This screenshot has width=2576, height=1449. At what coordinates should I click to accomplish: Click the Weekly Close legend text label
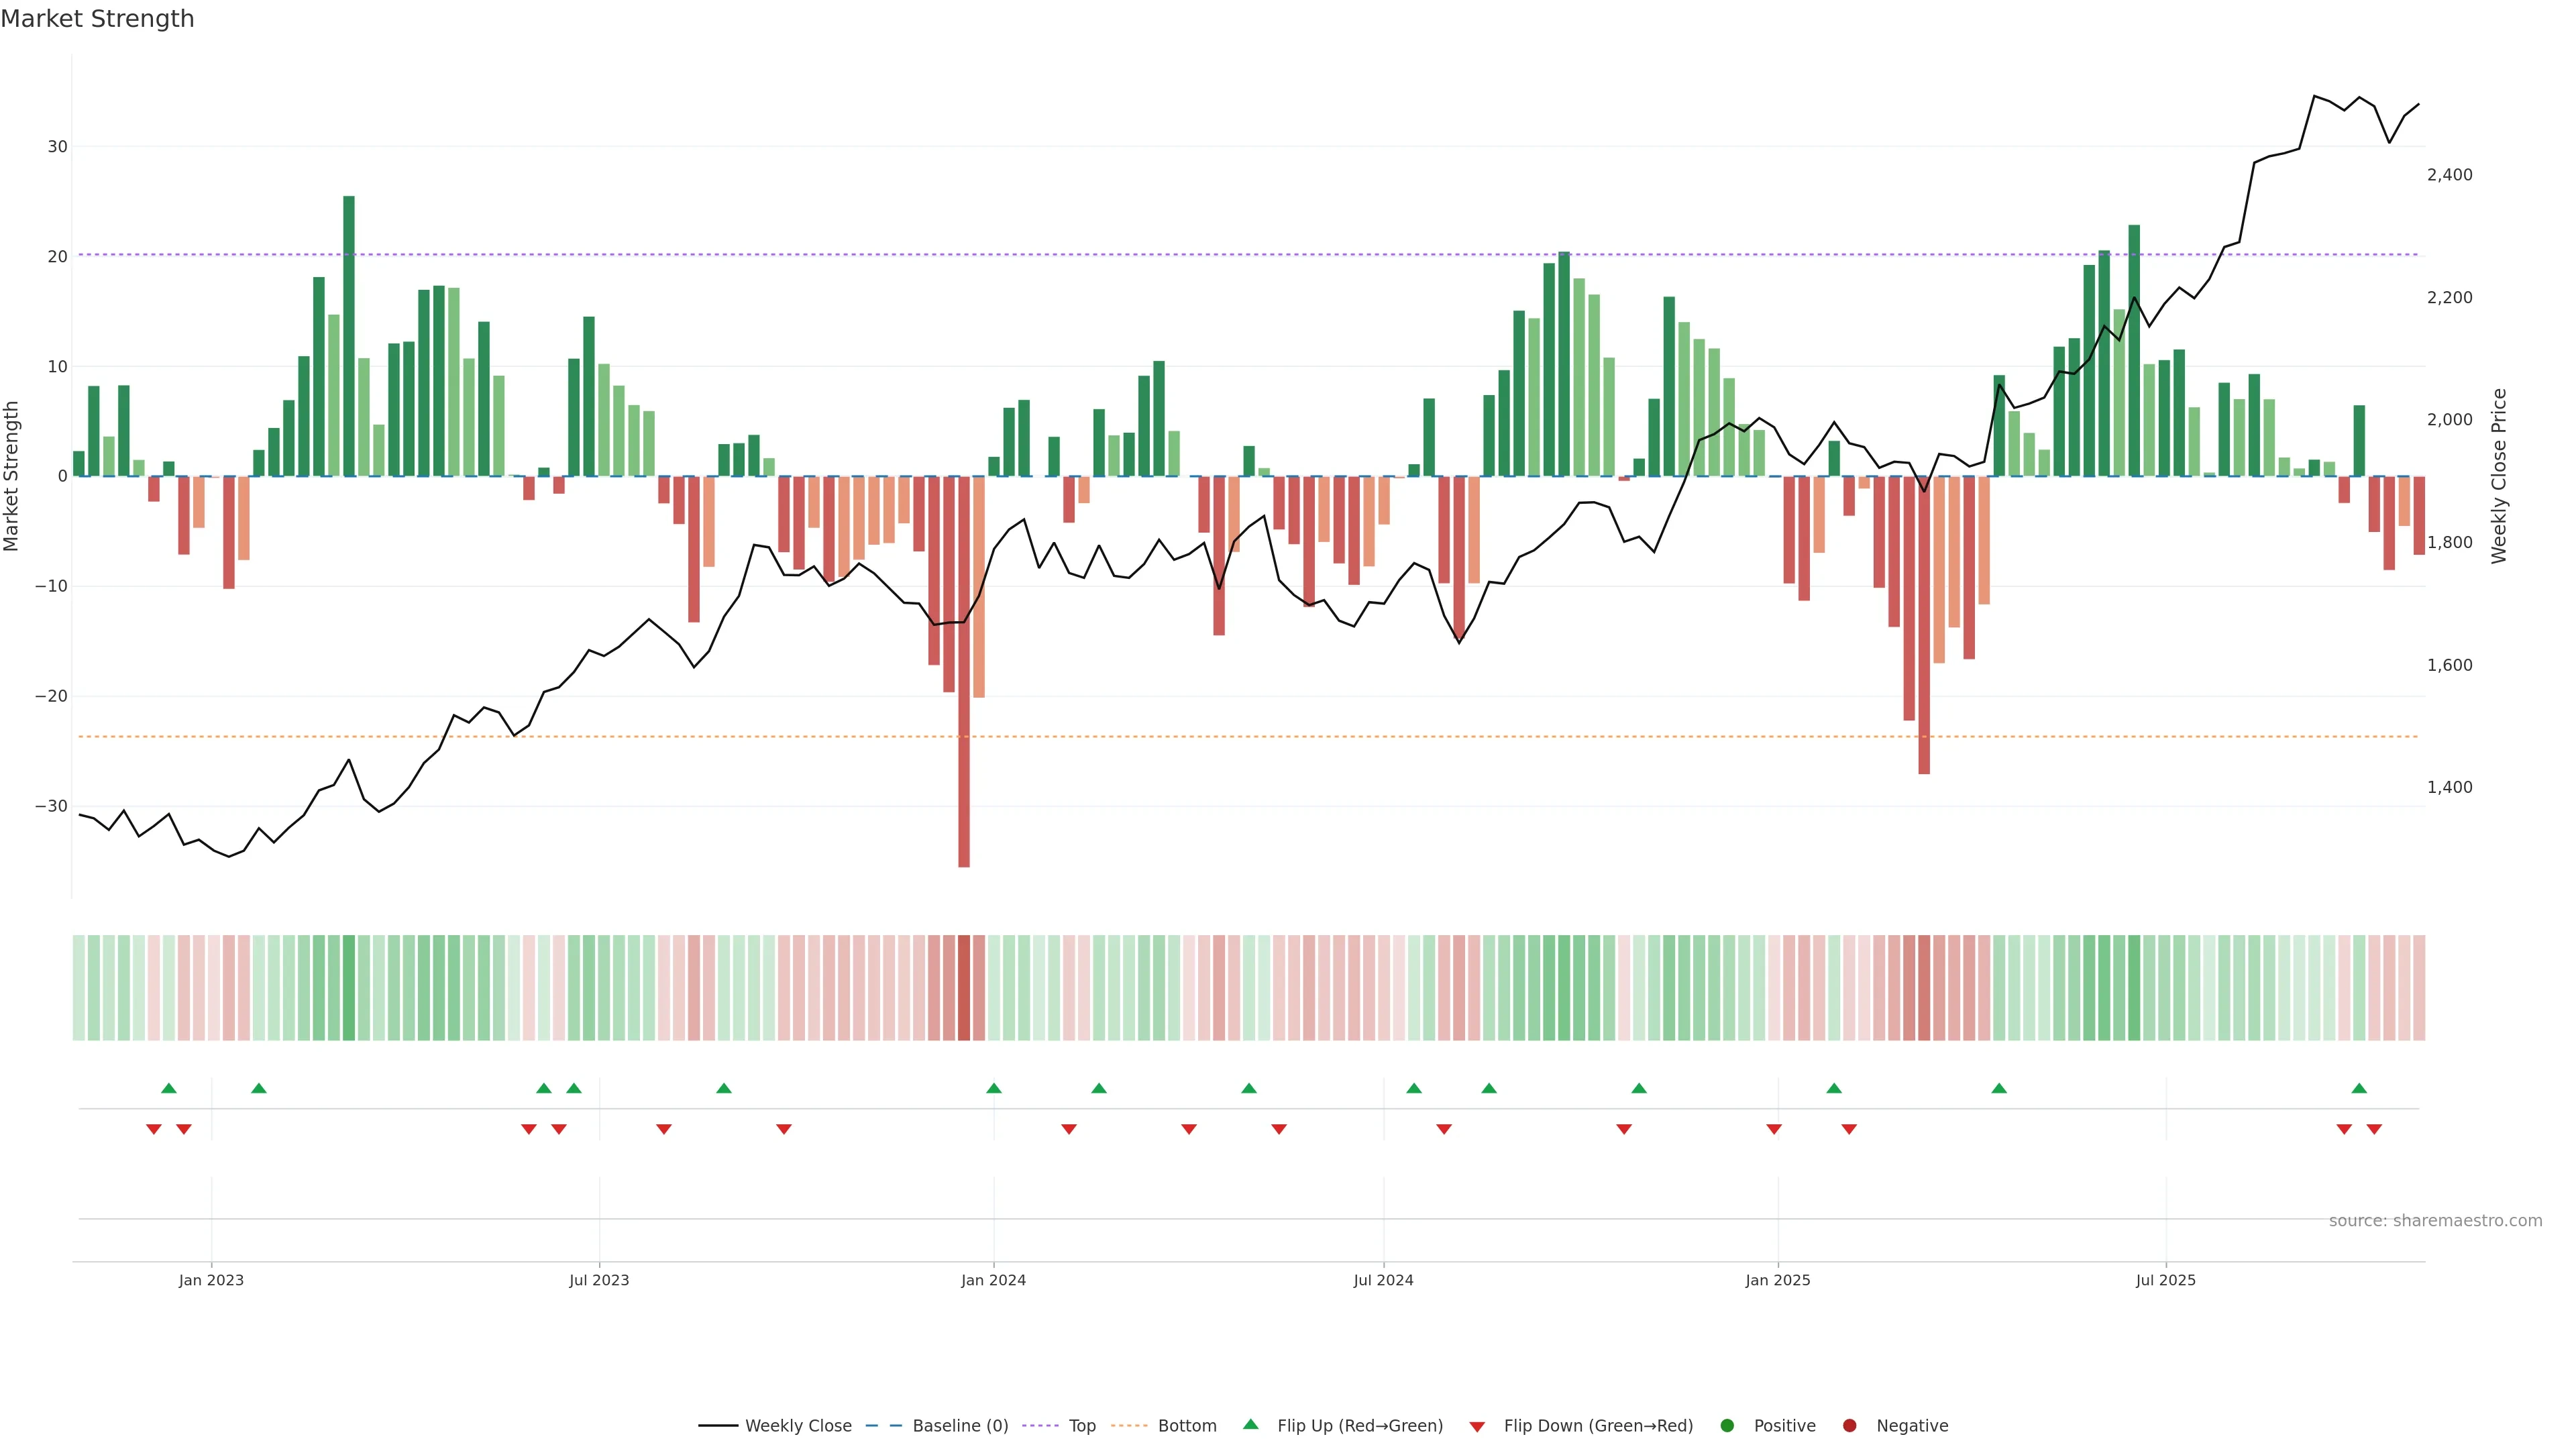click(798, 1426)
